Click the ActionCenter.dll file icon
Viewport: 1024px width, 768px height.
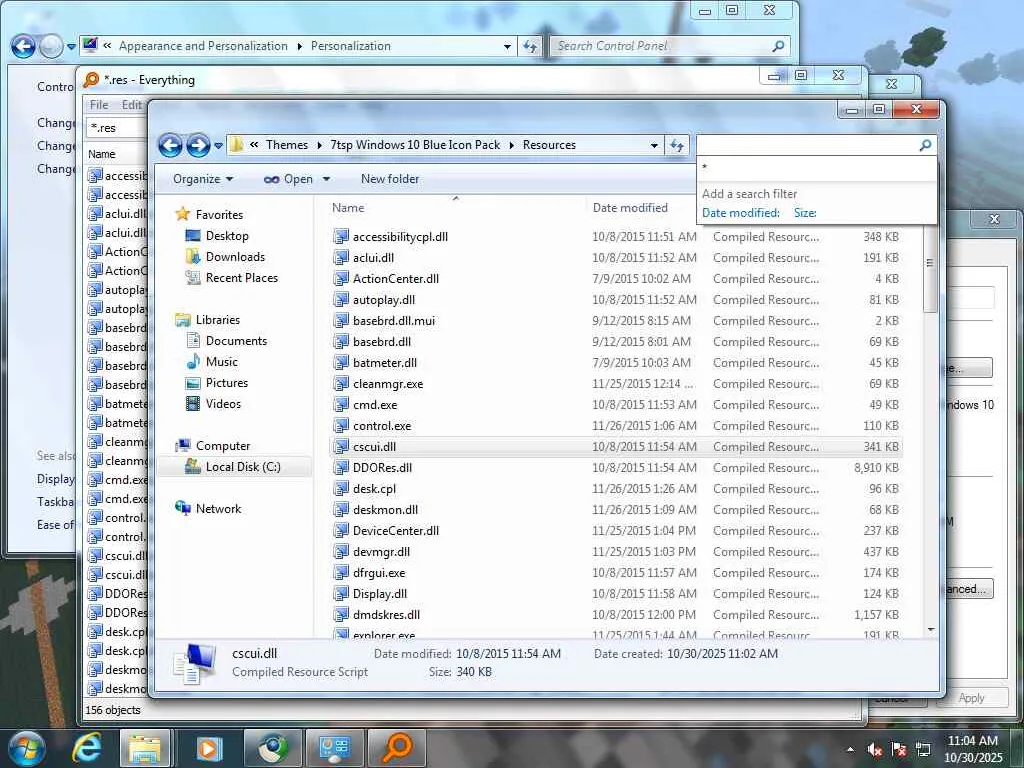341,279
